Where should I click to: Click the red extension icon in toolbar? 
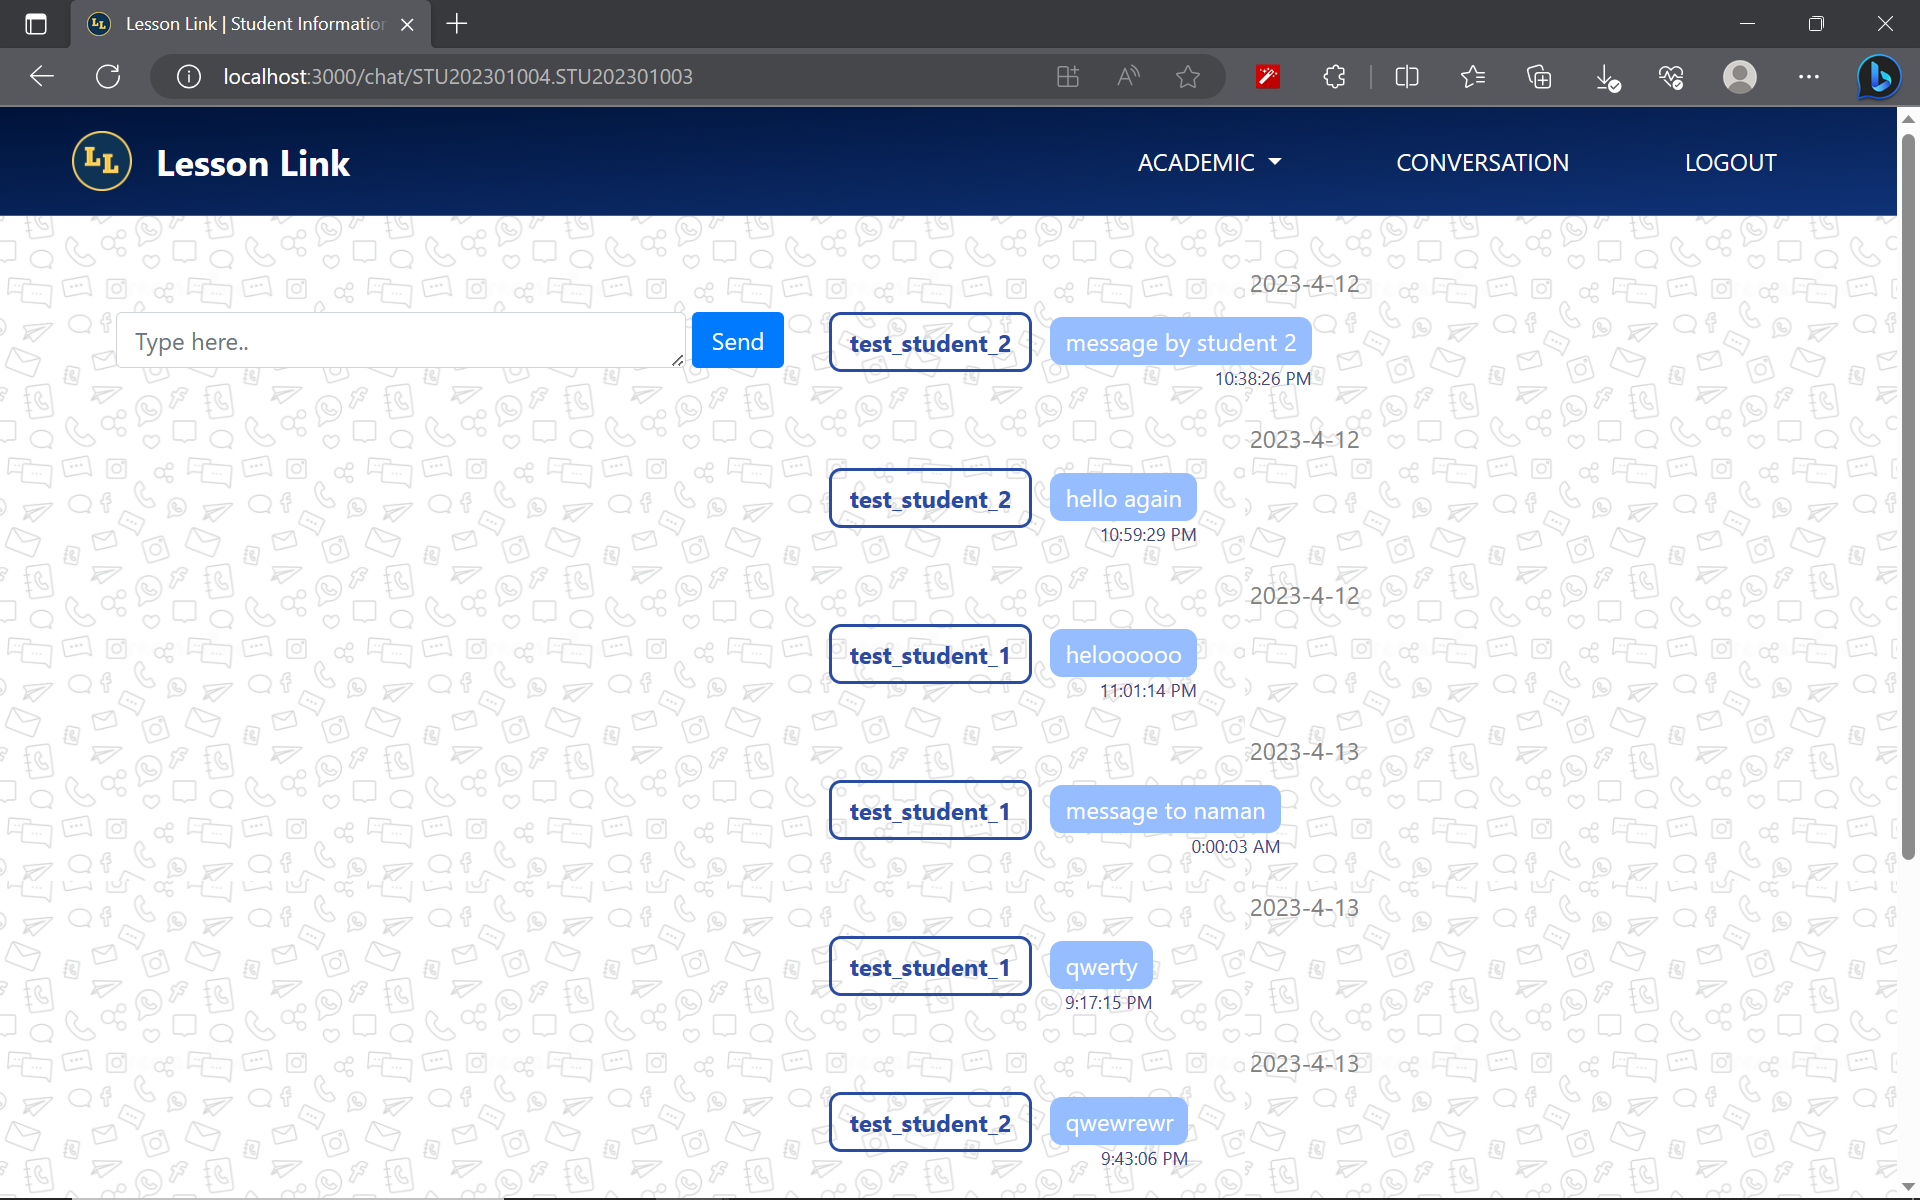1268,76
